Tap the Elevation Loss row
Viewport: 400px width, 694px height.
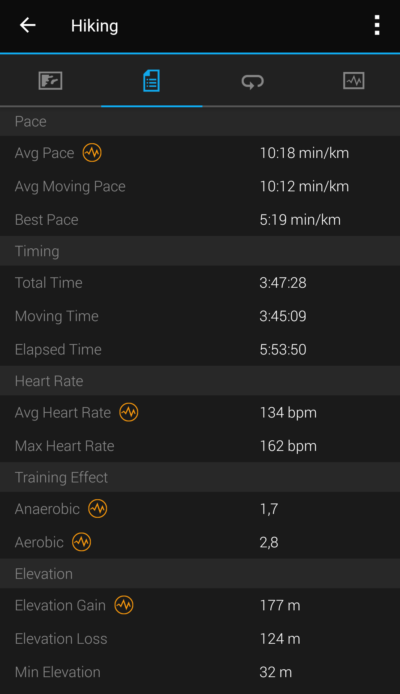tap(200, 639)
